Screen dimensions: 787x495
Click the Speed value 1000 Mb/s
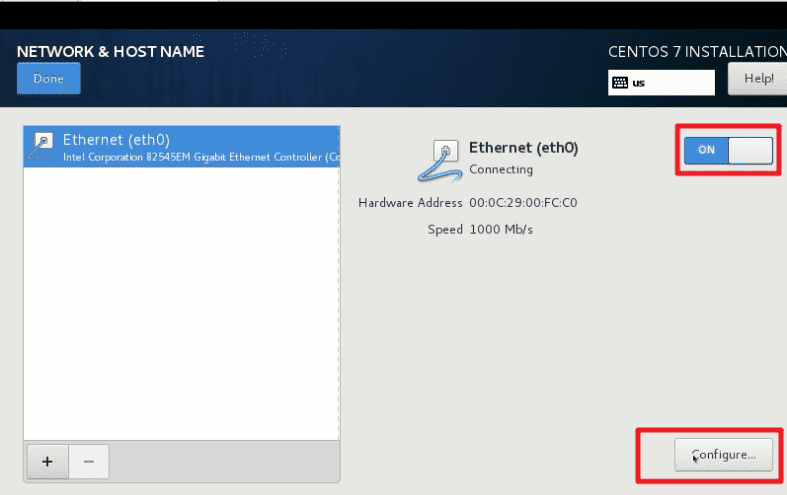(x=501, y=229)
